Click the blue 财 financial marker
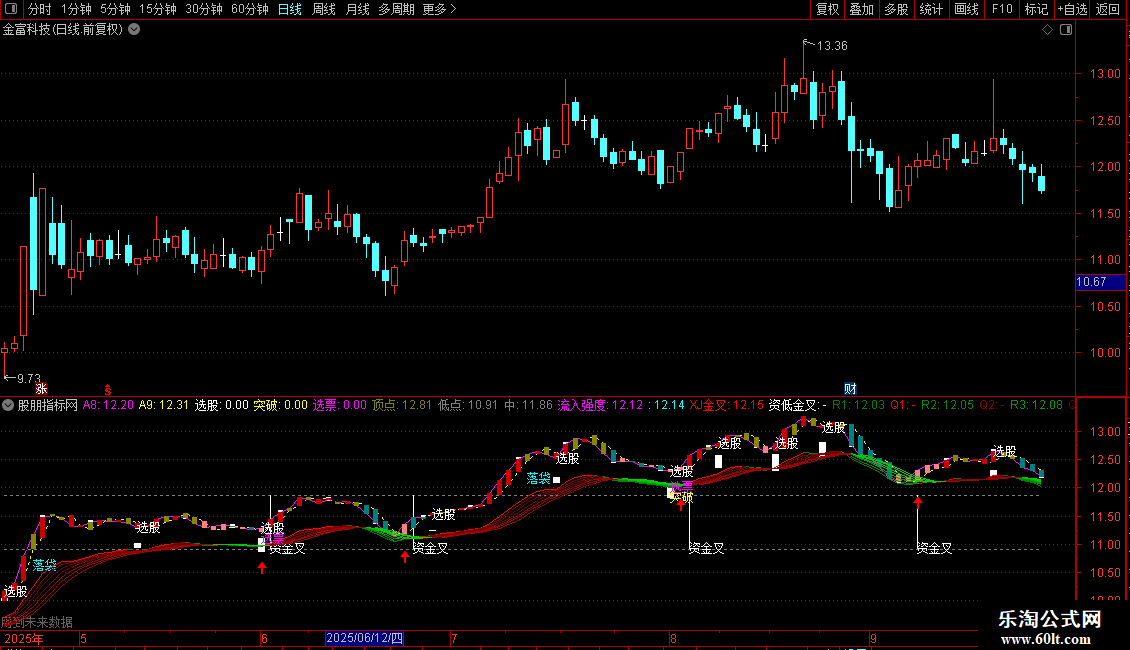This screenshot has height=650, width=1130. [850, 388]
